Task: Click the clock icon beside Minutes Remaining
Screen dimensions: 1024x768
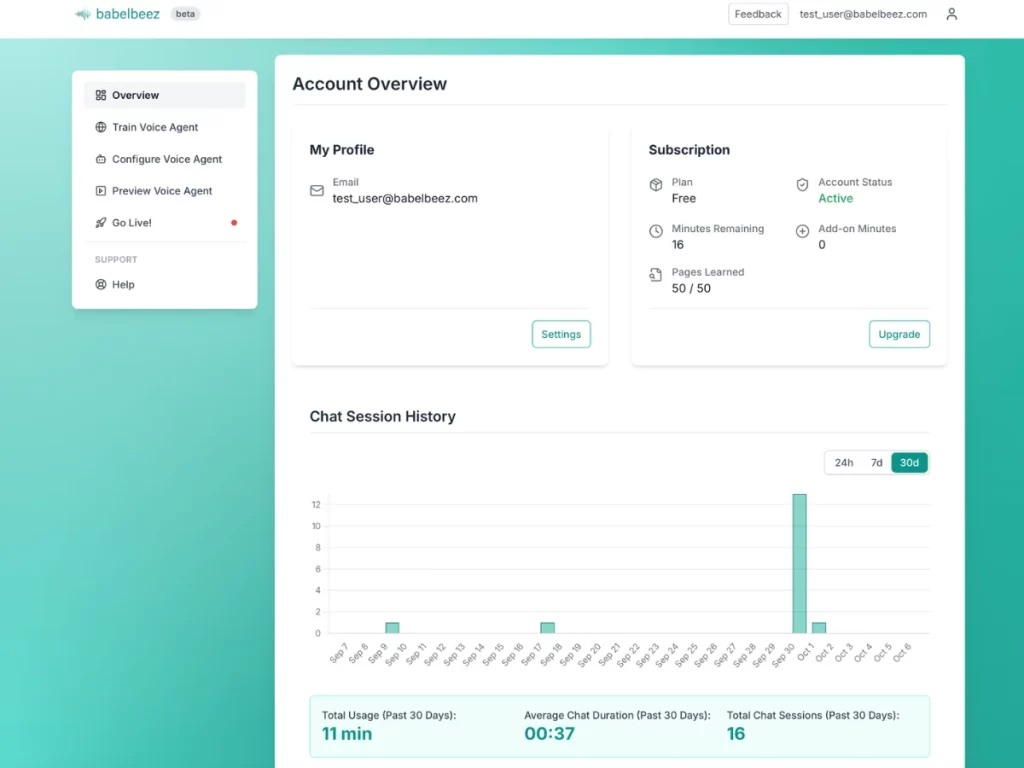Action: (656, 231)
